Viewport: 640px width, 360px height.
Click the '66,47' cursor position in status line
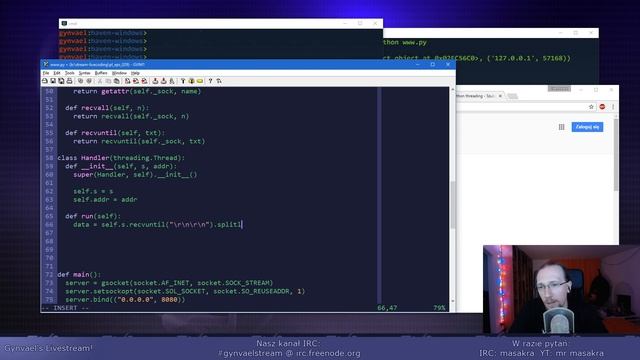387,308
